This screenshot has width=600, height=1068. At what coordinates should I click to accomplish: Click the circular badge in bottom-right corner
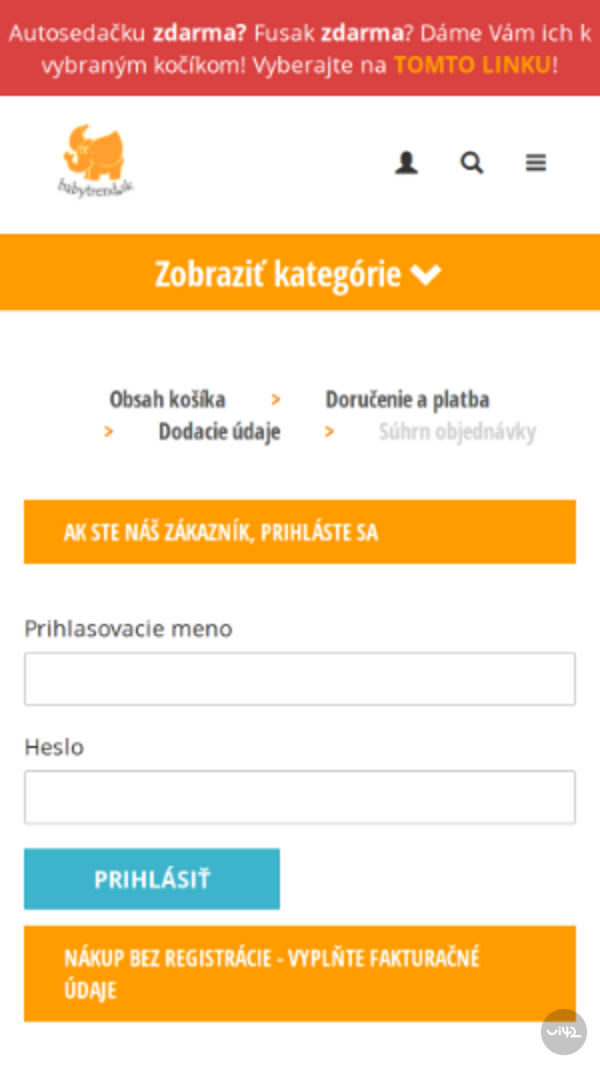563,1032
